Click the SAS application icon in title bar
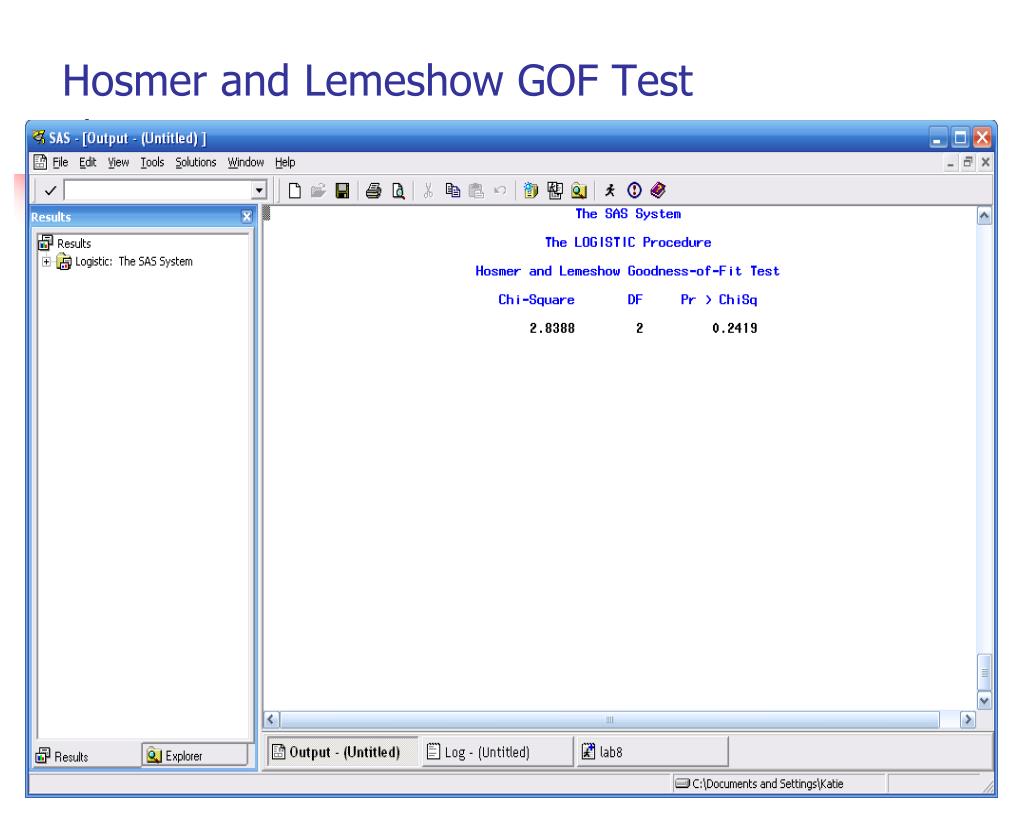This screenshot has height=825, width=1023. tap(39, 138)
